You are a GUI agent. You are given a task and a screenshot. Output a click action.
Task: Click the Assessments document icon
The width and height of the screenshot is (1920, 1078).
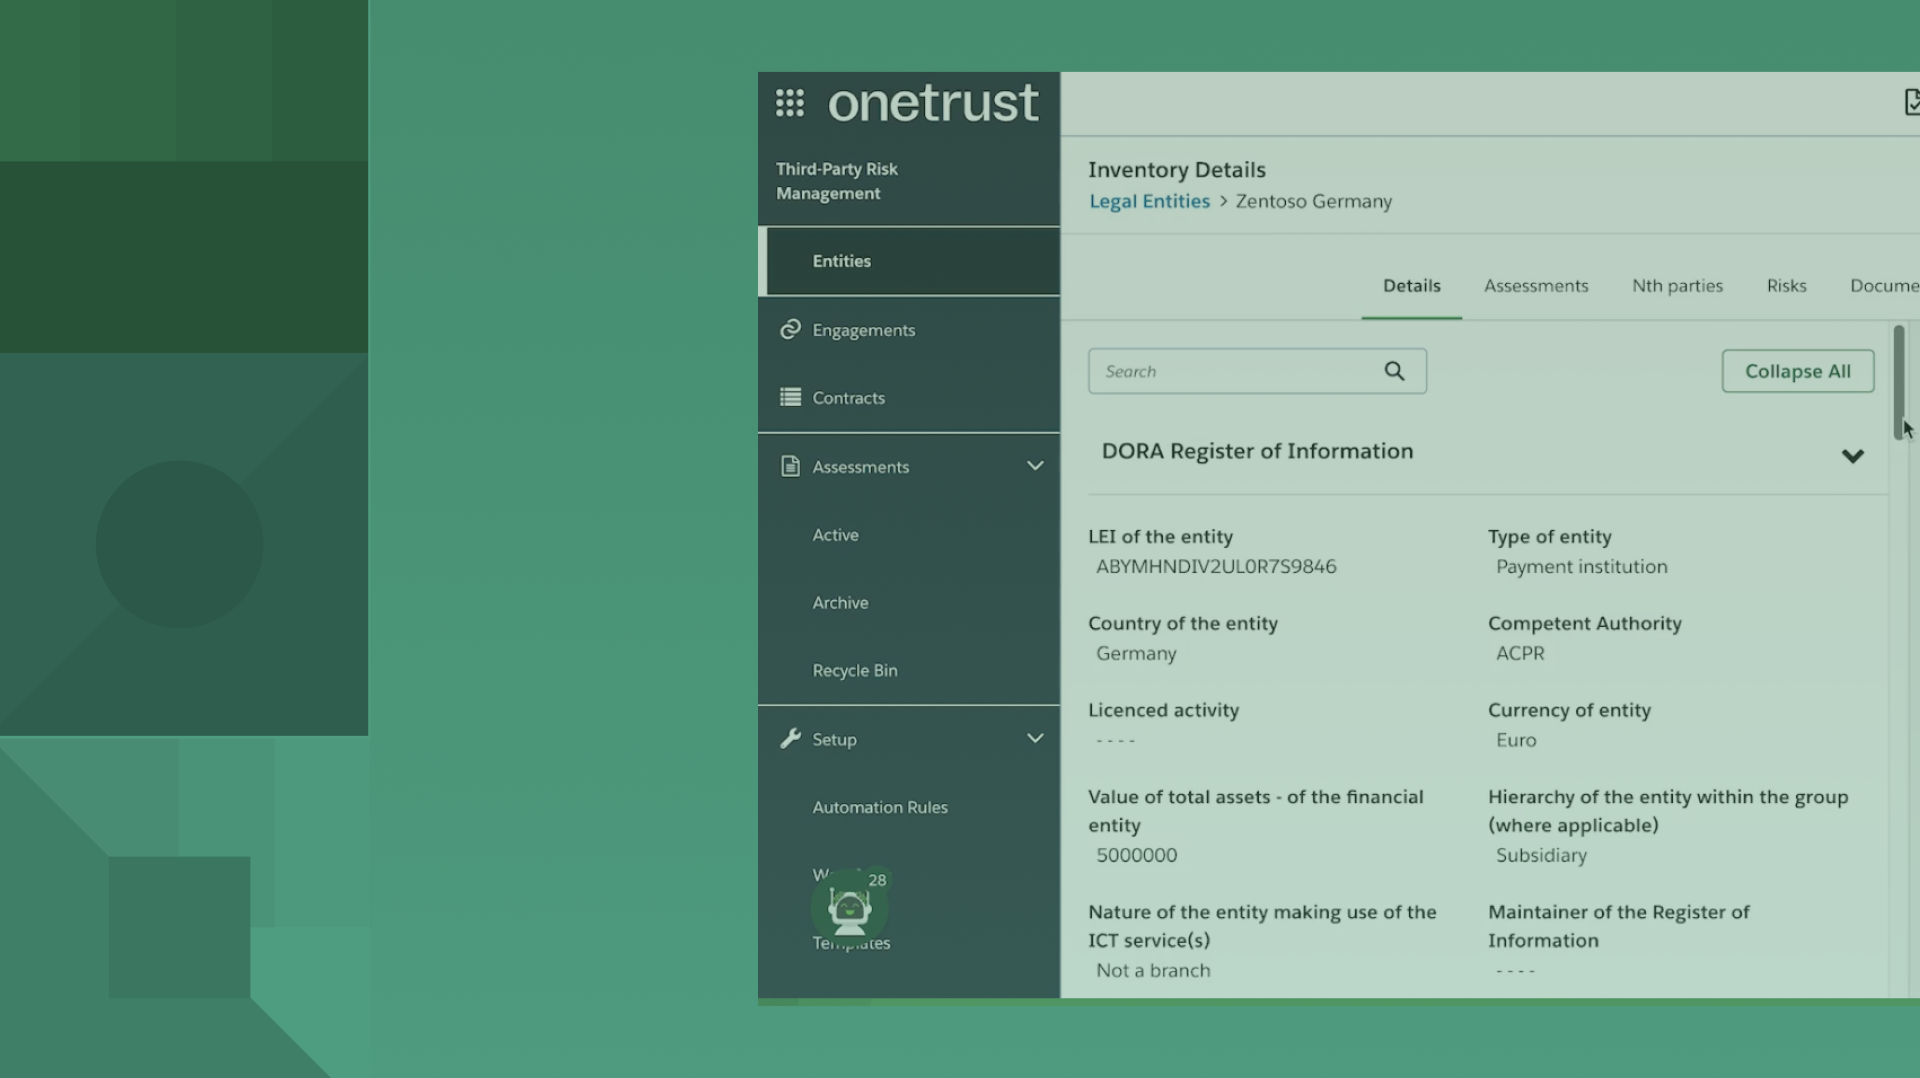[790, 467]
